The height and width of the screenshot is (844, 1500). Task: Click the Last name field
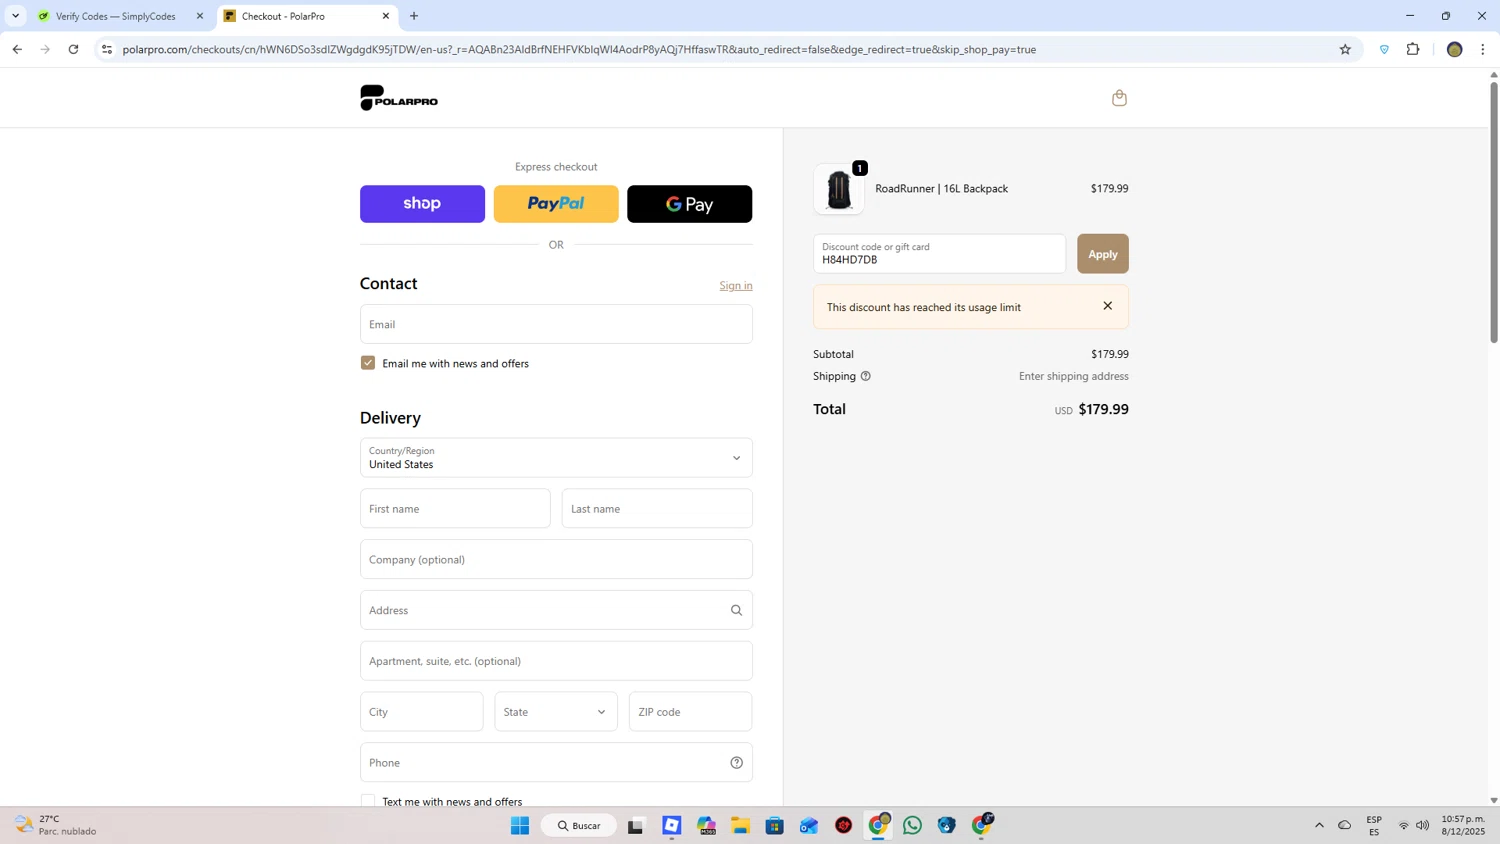(x=657, y=509)
